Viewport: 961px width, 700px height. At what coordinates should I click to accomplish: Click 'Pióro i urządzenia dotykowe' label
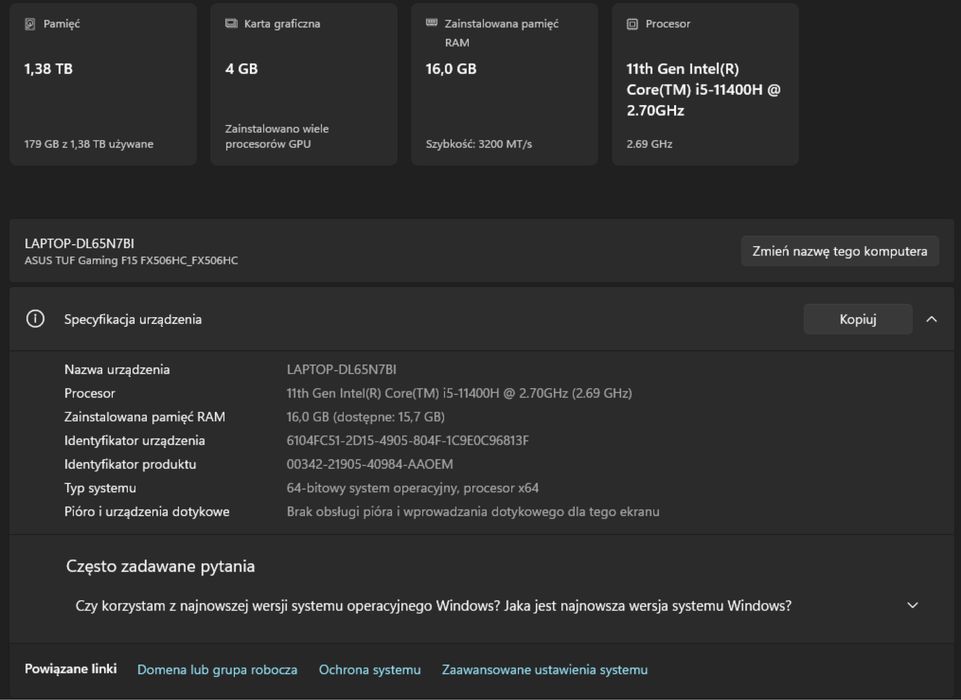pos(147,512)
